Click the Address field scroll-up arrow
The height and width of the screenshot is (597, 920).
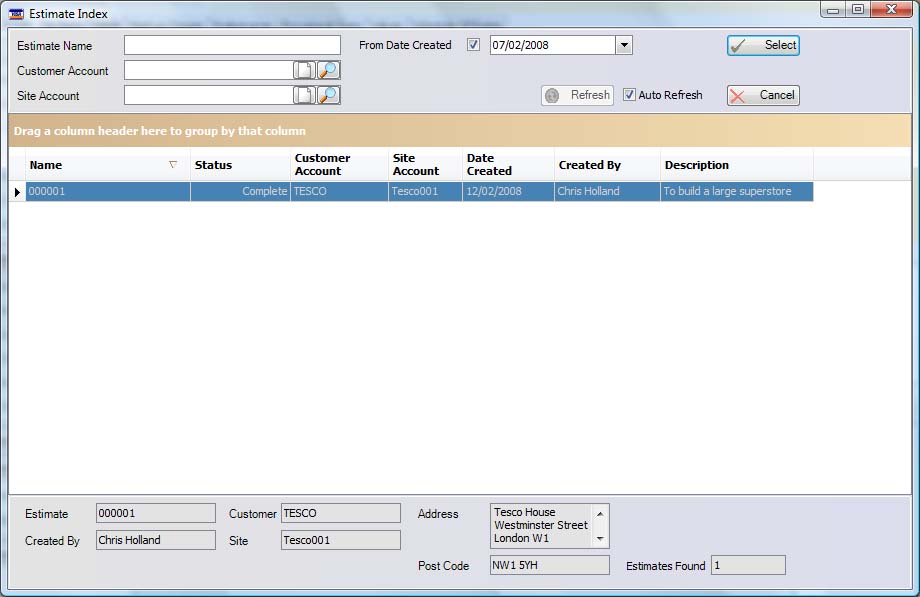tap(602, 510)
